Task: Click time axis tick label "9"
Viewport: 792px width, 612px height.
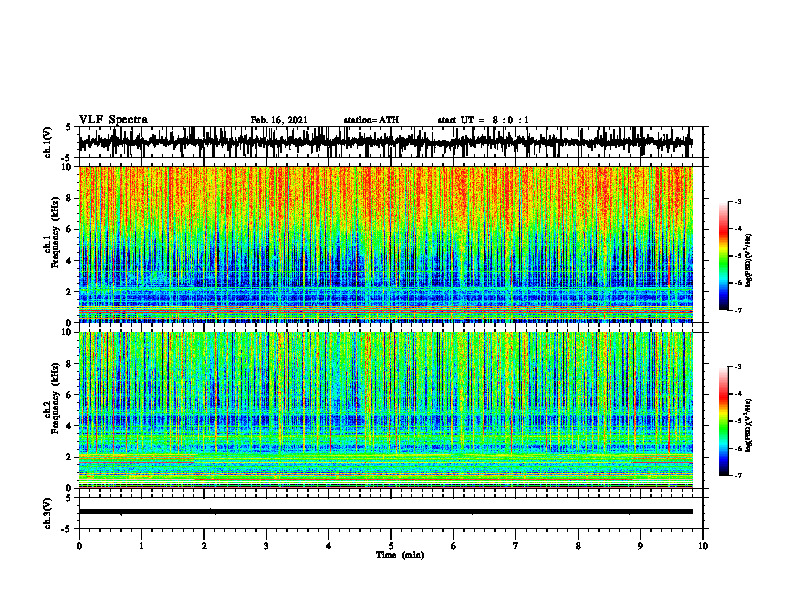Action: point(640,546)
